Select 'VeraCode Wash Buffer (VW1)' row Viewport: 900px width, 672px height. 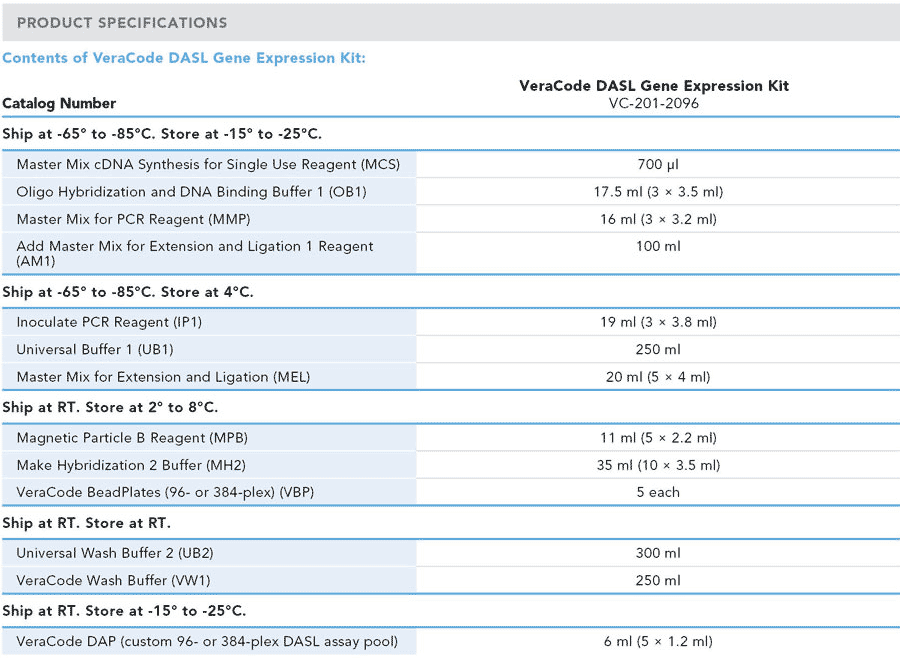point(450,581)
